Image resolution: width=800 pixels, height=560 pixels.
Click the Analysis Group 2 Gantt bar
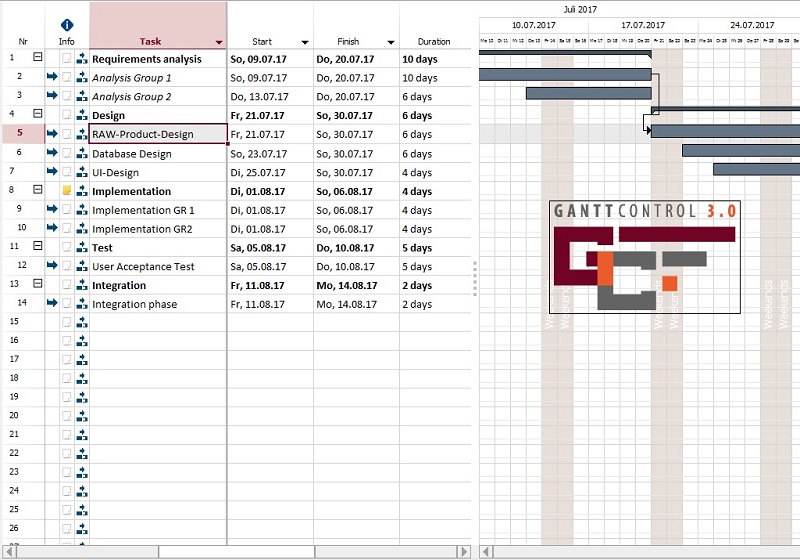coord(589,93)
